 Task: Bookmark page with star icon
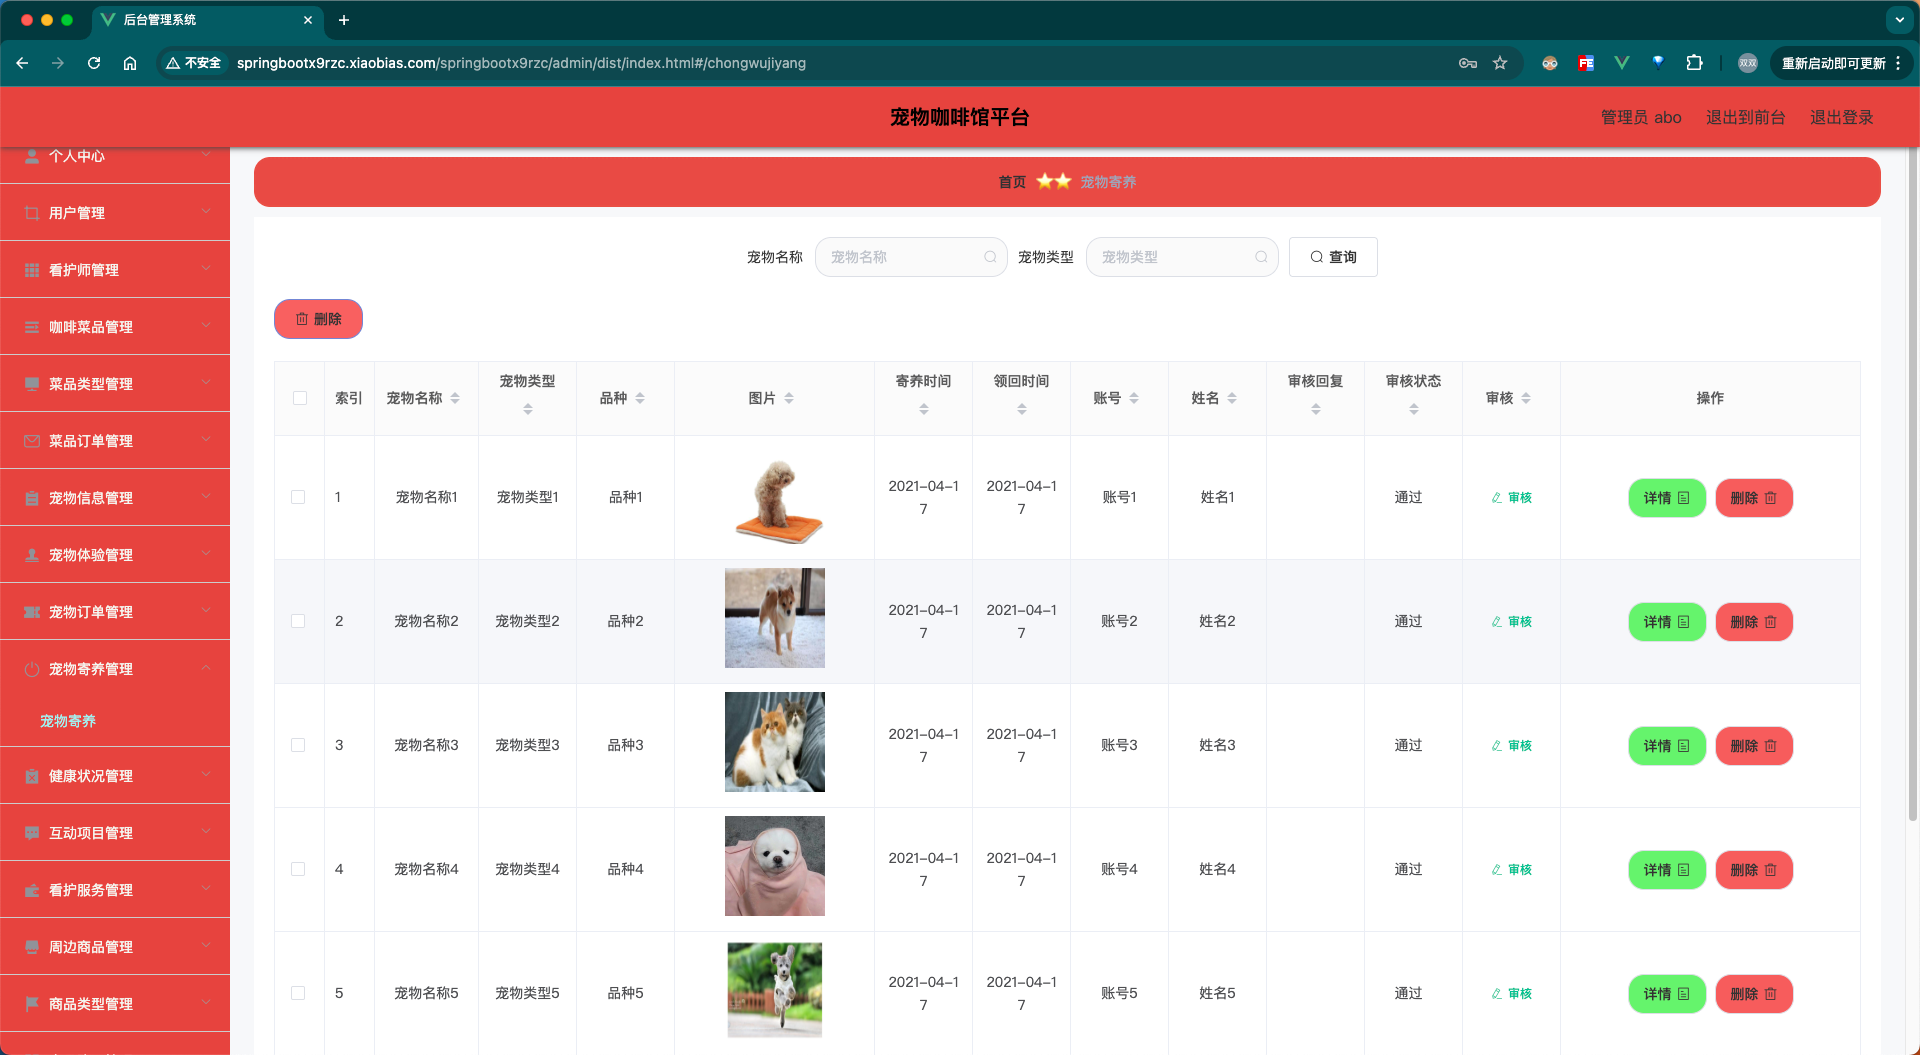pyautogui.click(x=1500, y=63)
